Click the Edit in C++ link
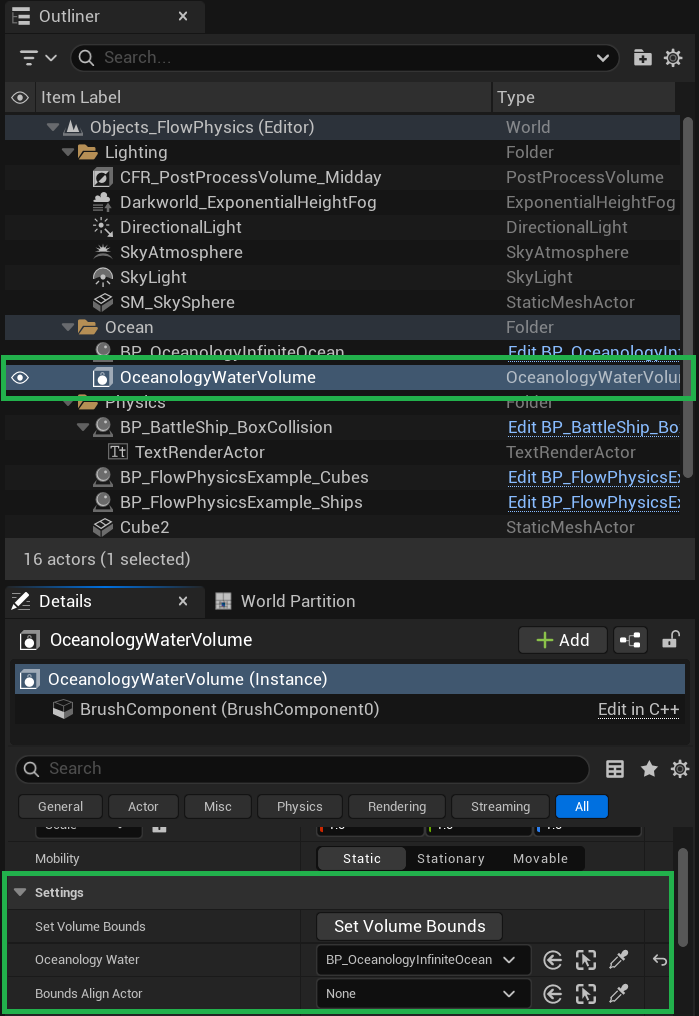This screenshot has width=699, height=1016. pyautogui.click(x=639, y=709)
